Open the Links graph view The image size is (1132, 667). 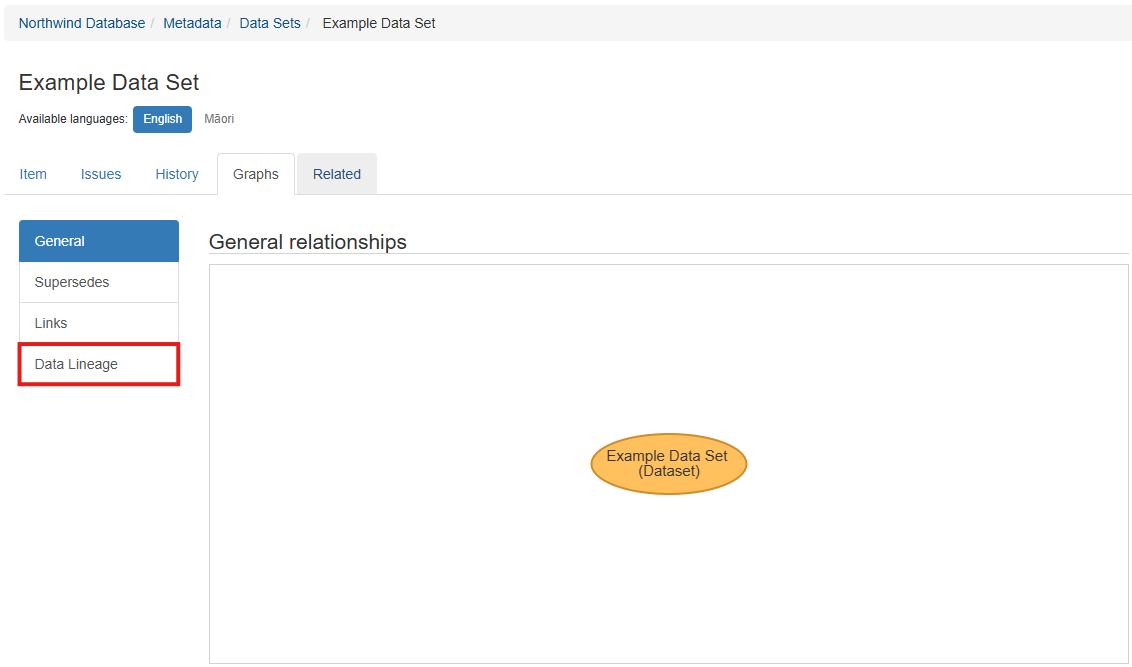point(99,323)
